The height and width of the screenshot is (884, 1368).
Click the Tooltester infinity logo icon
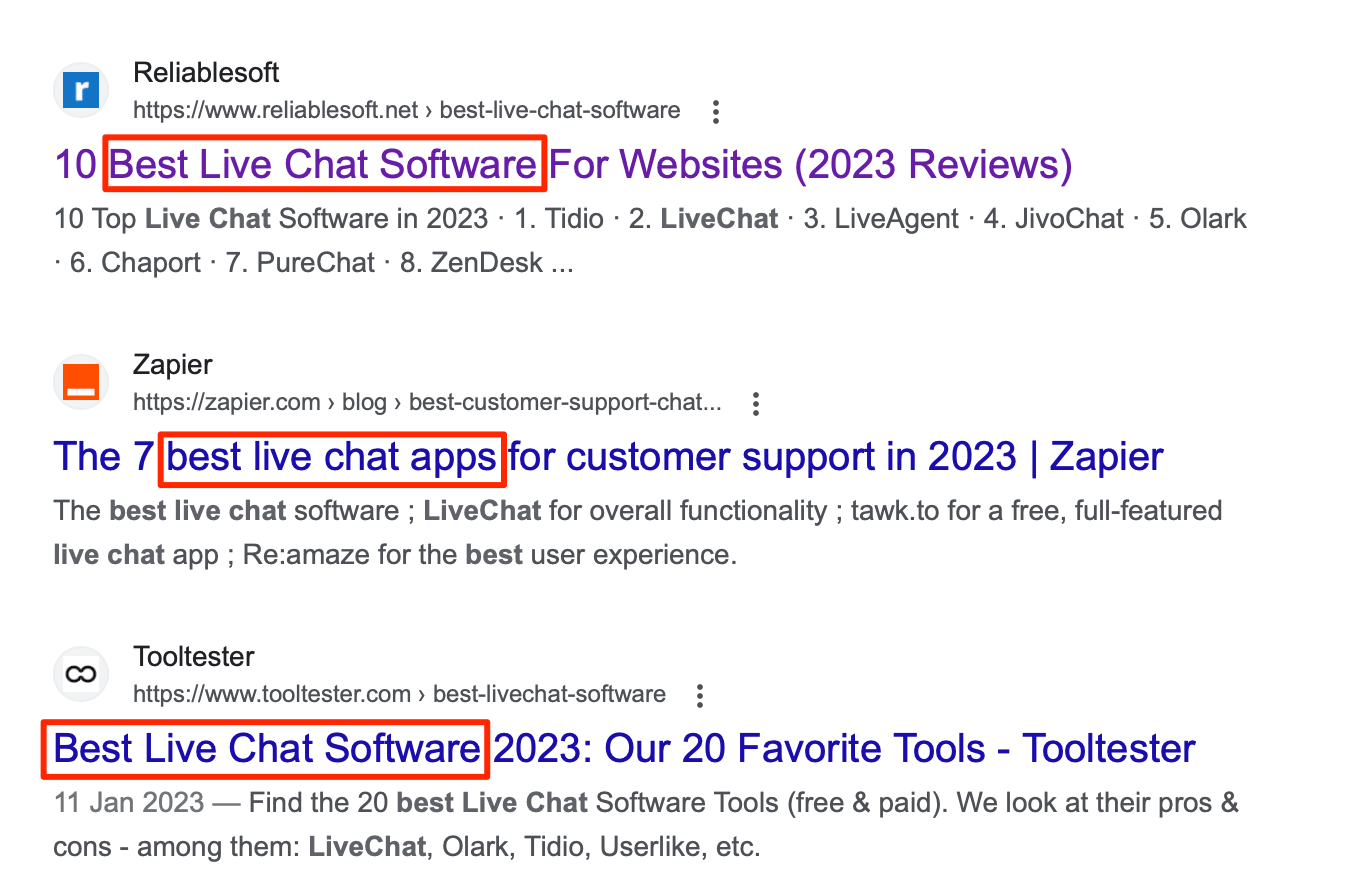tap(81, 675)
